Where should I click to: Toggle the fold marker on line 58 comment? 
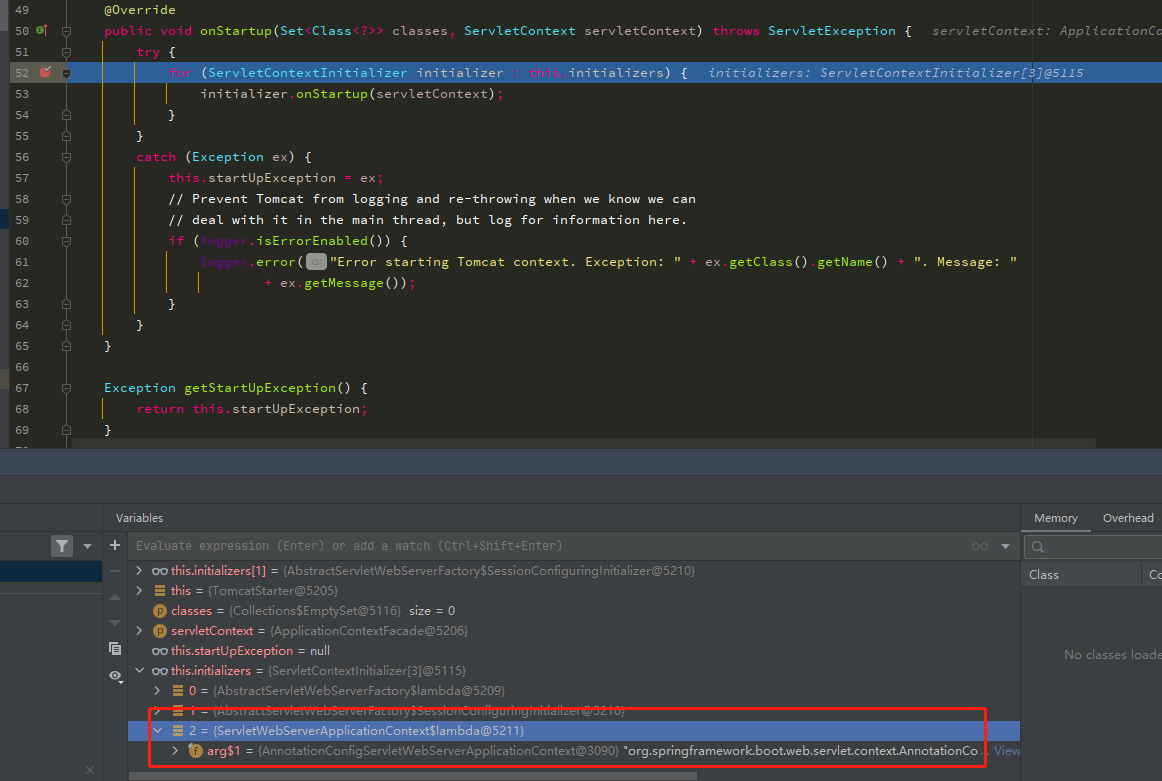click(66, 199)
